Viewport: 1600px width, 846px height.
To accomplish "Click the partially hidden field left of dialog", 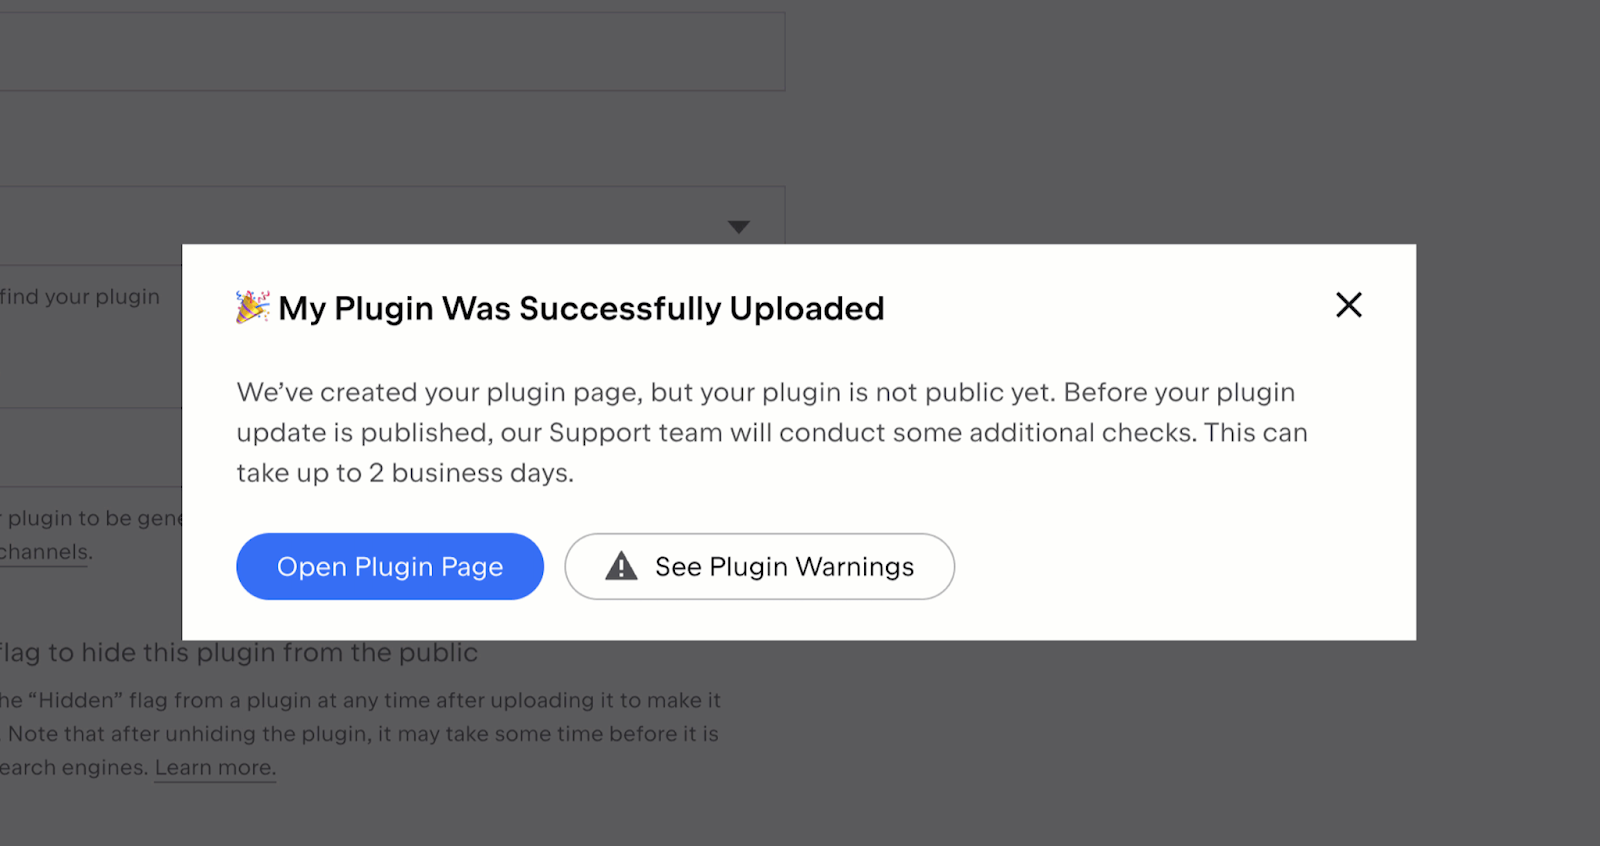I will (90, 447).
